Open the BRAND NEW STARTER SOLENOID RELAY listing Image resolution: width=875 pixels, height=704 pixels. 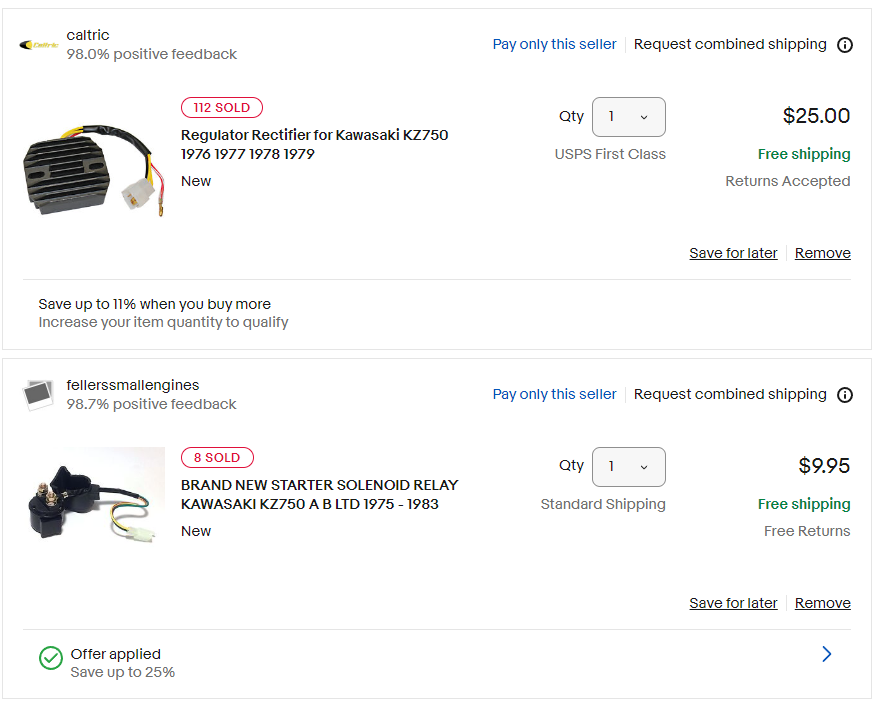pos(319,495)
